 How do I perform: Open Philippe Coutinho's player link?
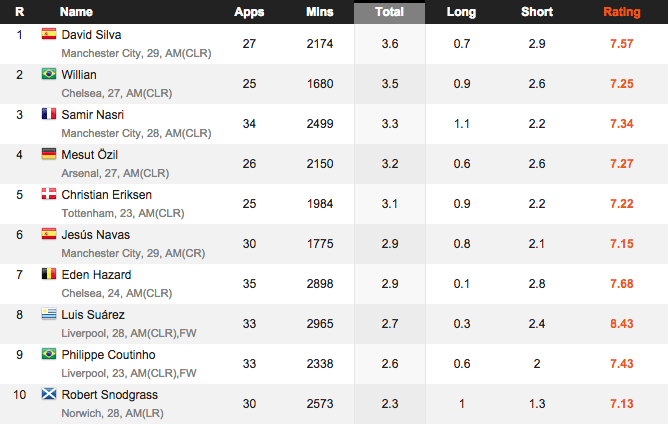(x=108, y=354)
